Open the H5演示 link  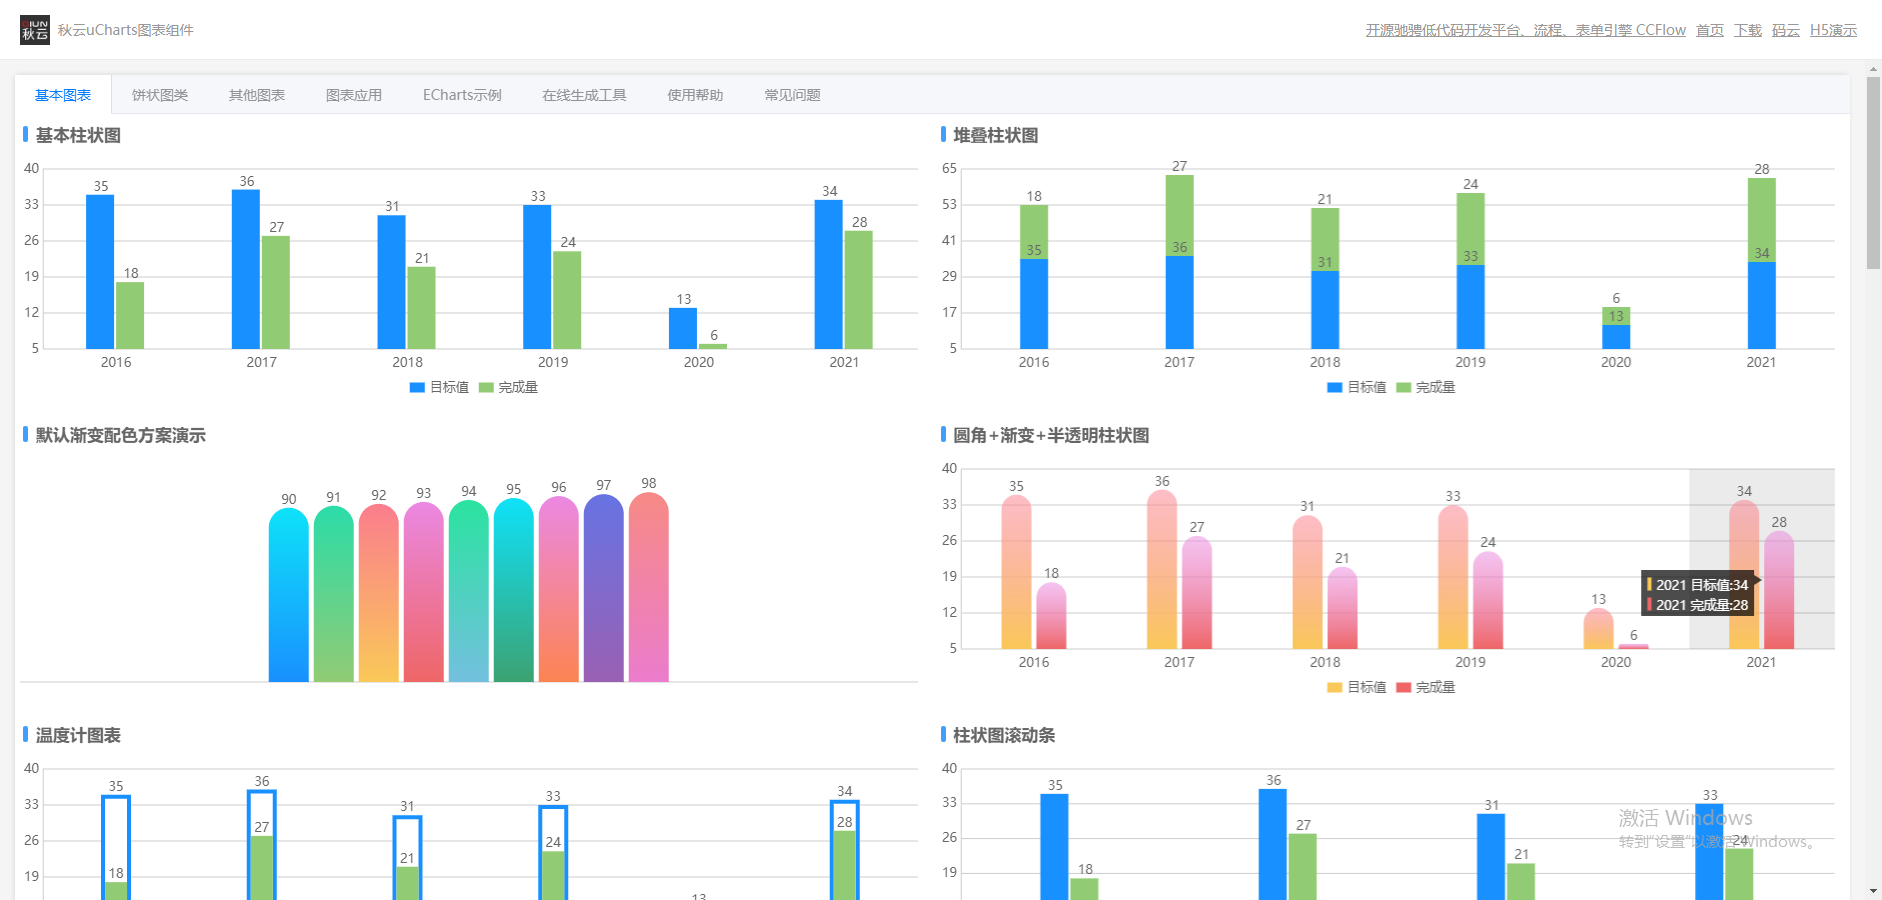[x=1834, y=30]
